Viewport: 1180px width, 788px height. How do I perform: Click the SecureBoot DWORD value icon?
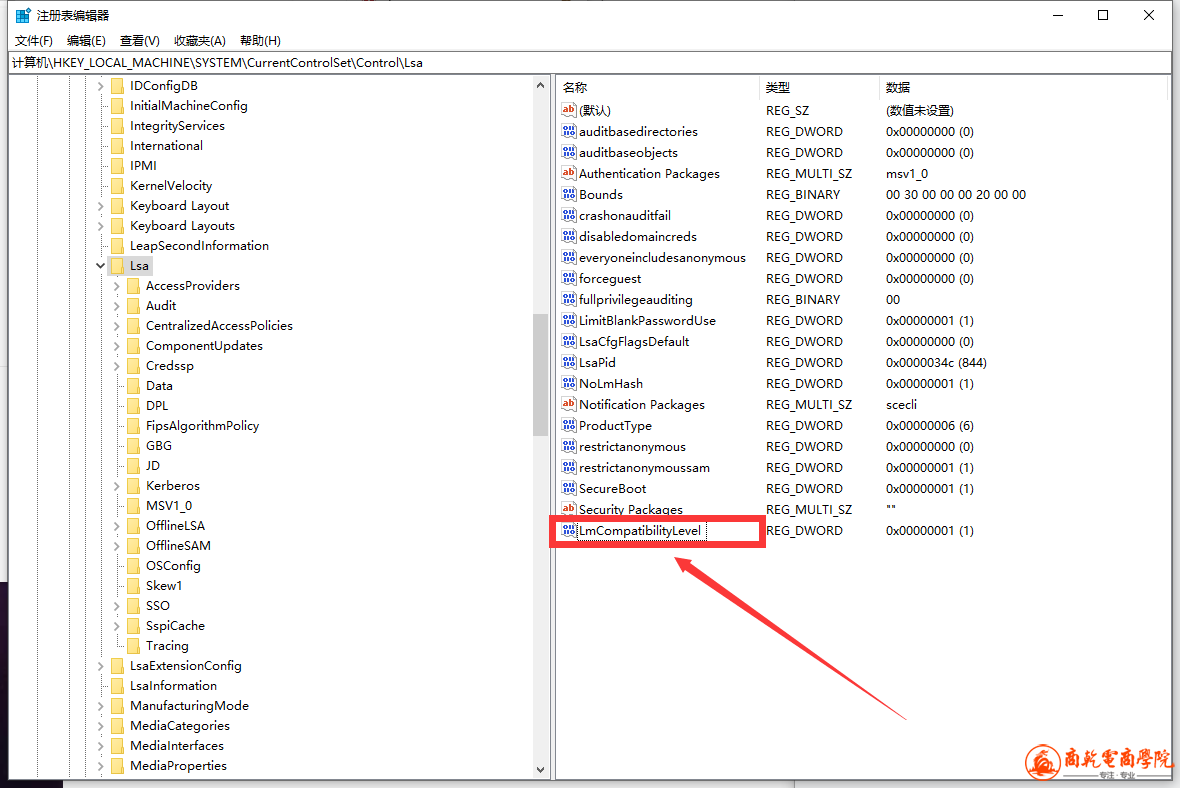coord(569,489)
